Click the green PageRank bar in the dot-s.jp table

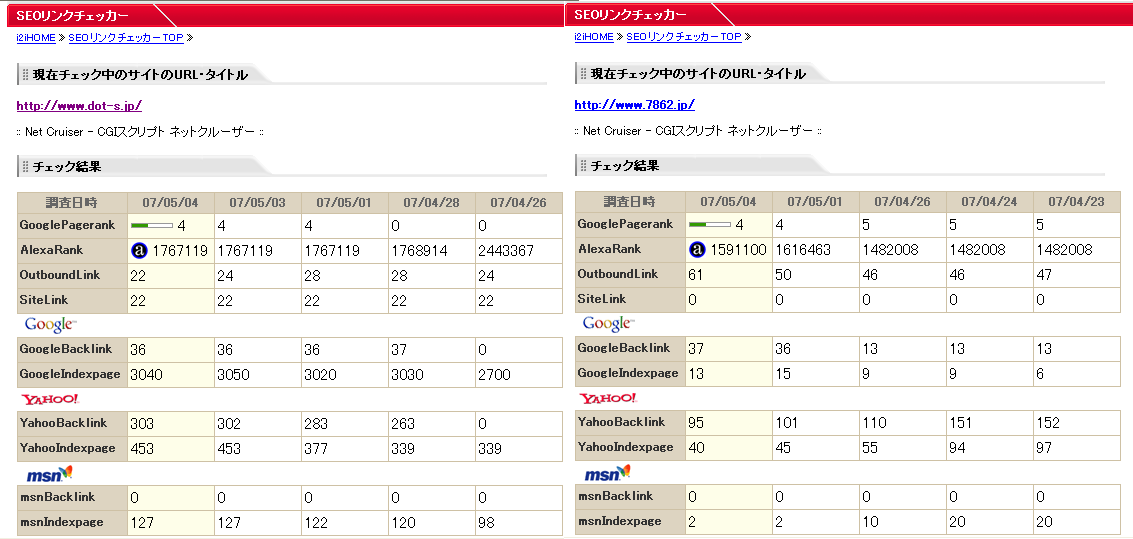click(x=152, y=226)
